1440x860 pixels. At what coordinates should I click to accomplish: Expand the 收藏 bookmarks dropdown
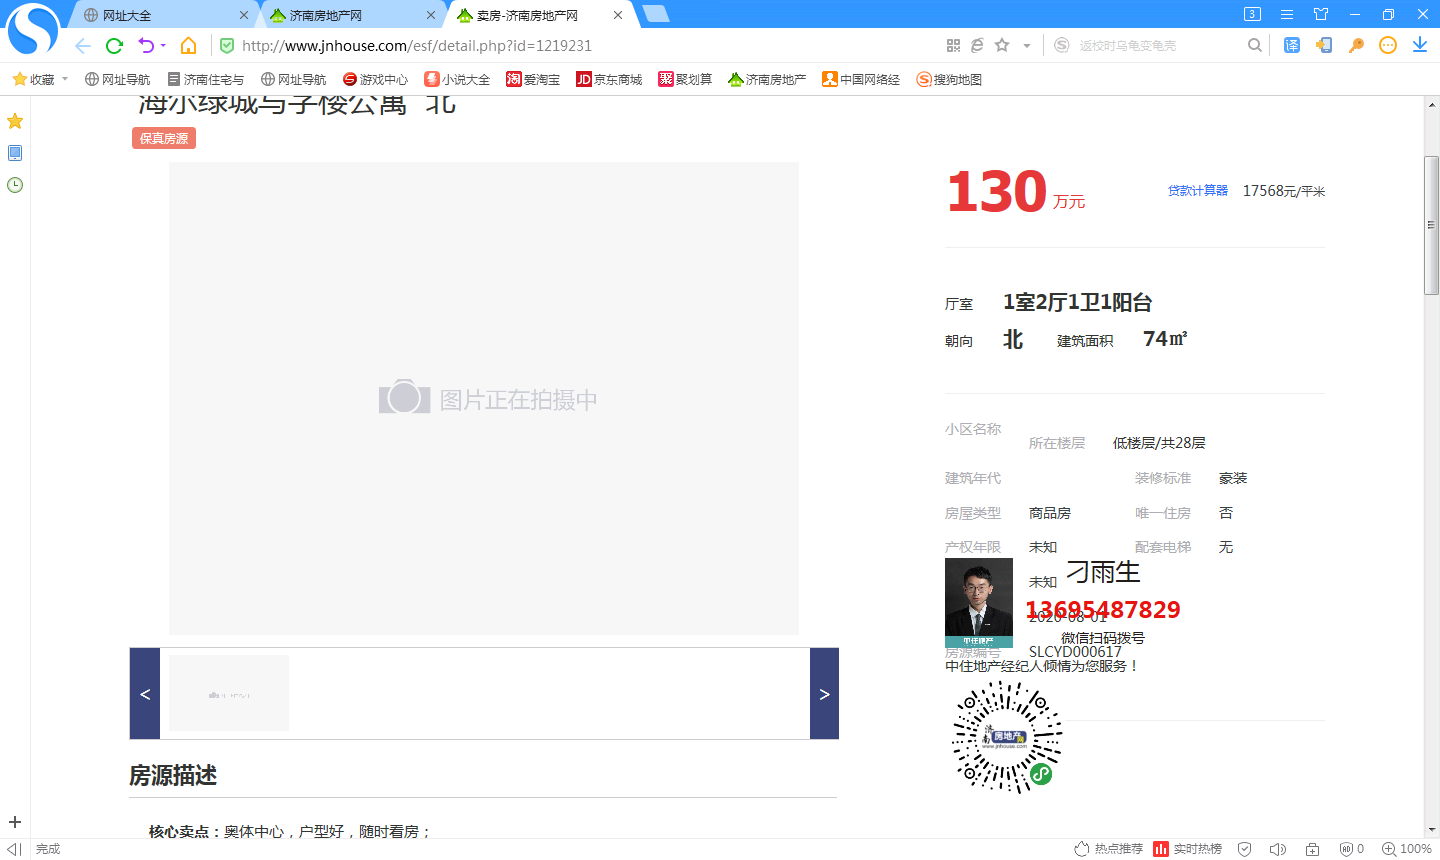39,79
